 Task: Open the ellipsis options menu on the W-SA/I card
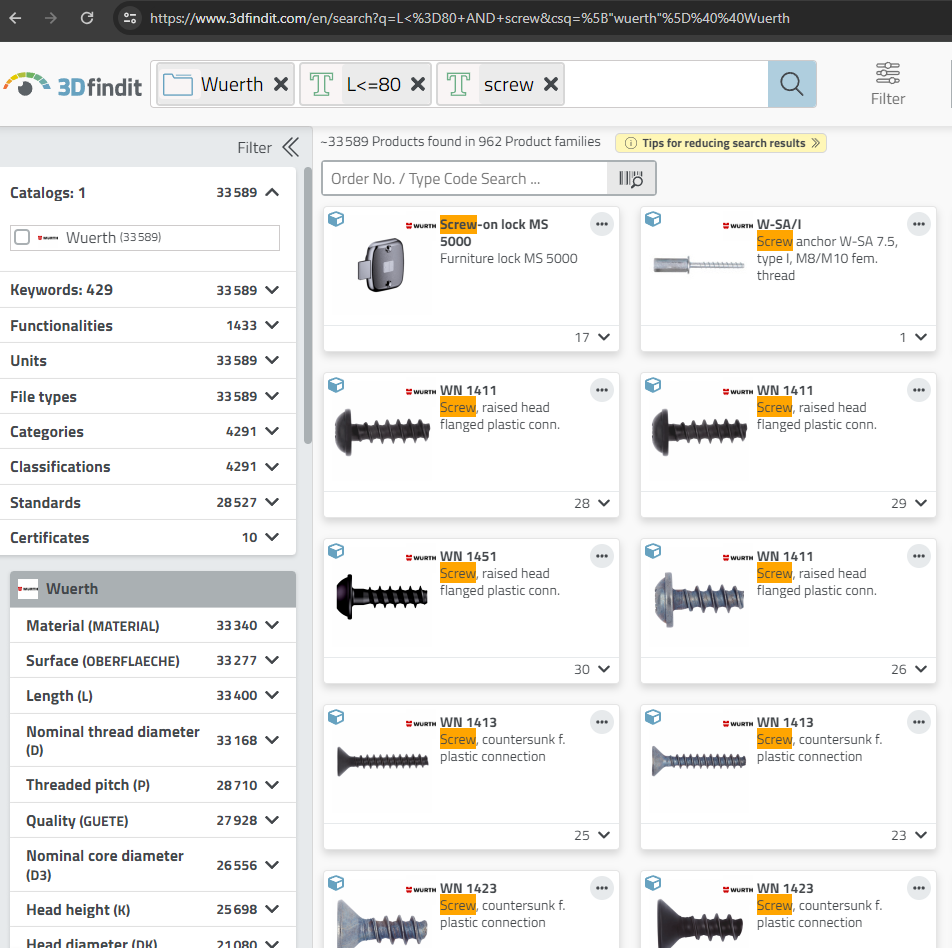click(x=918, y=224)
